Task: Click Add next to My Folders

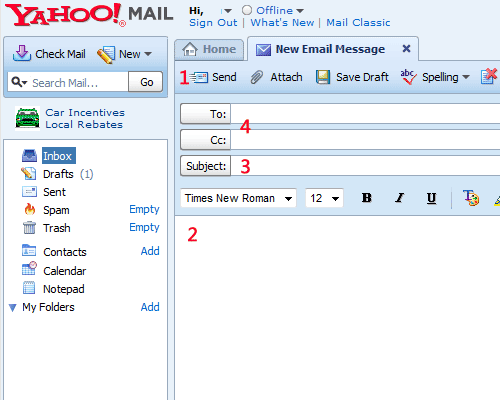Action: (150, 307)
